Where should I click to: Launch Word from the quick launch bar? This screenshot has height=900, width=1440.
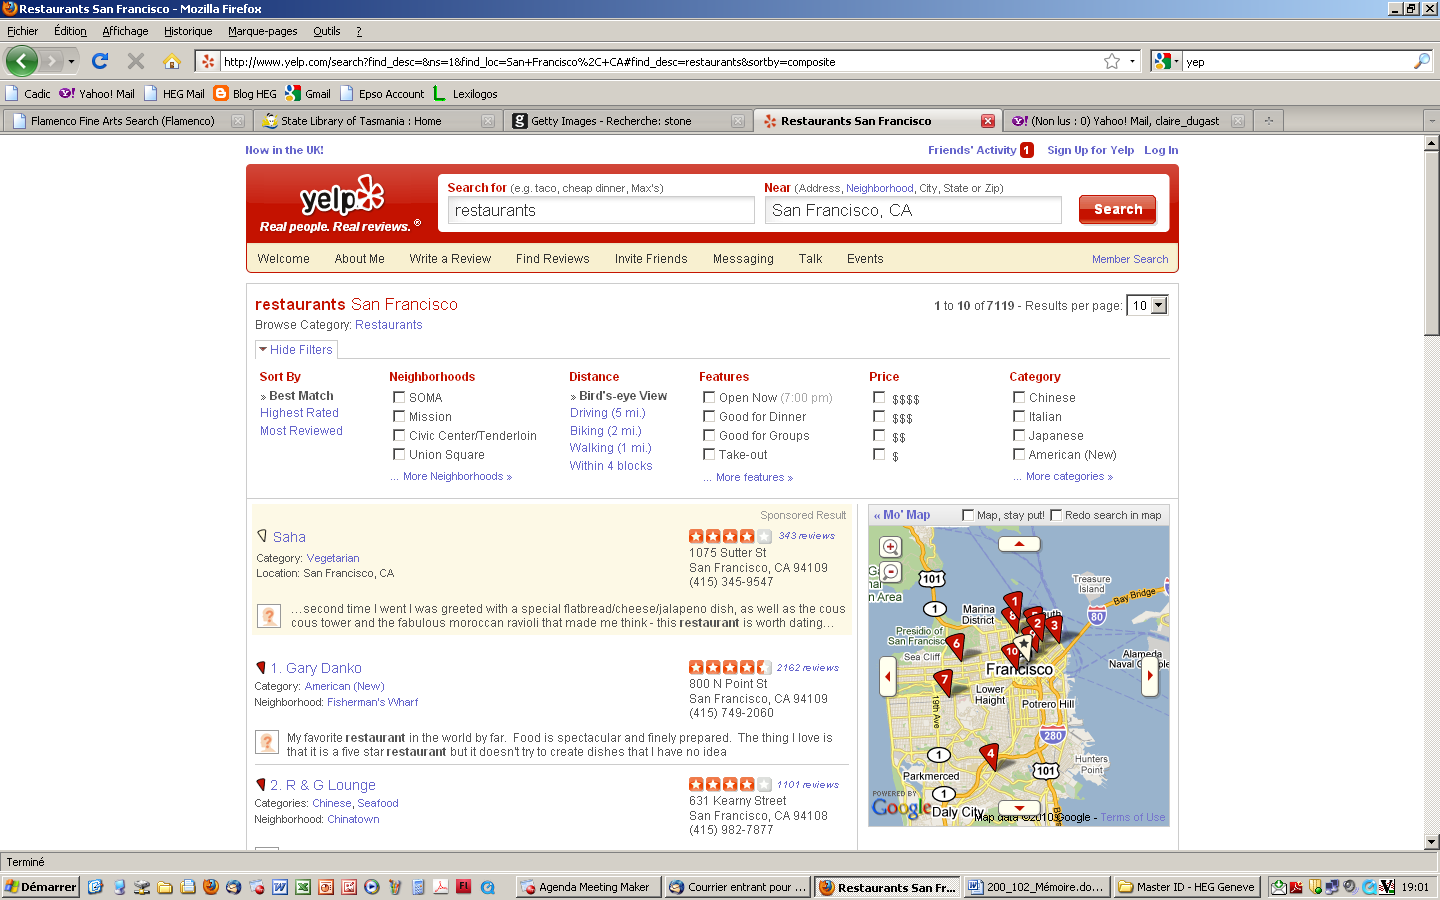280,887
